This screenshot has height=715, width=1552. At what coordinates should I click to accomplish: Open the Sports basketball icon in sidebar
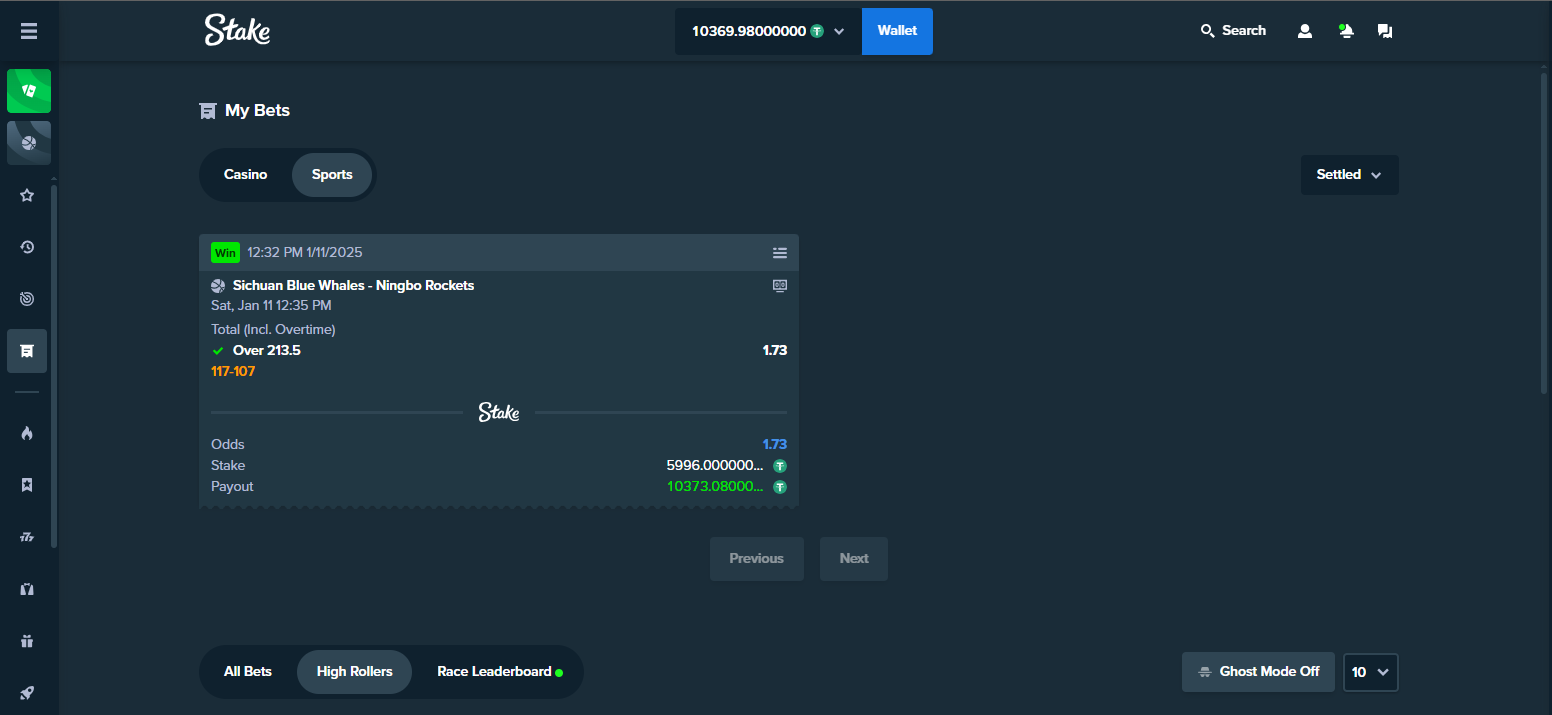coord(29,143)
